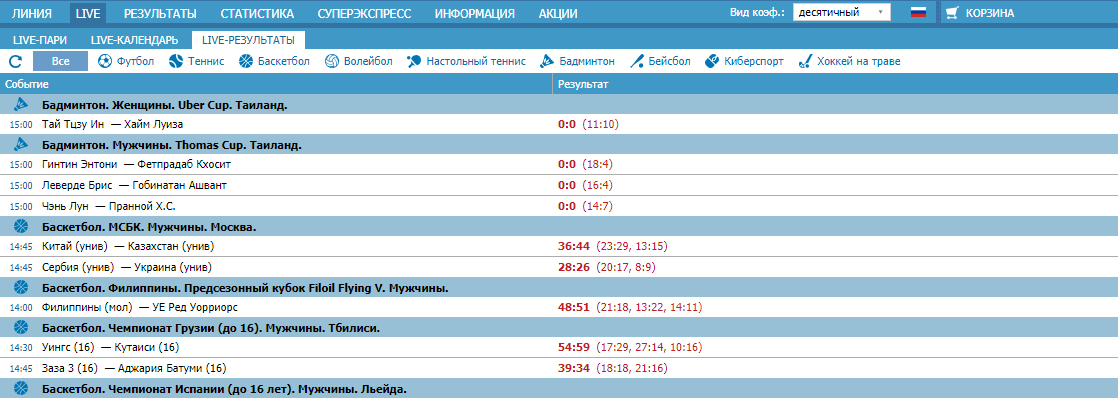
Task: Click the Russian flag language icon
Action: [918, 13]
